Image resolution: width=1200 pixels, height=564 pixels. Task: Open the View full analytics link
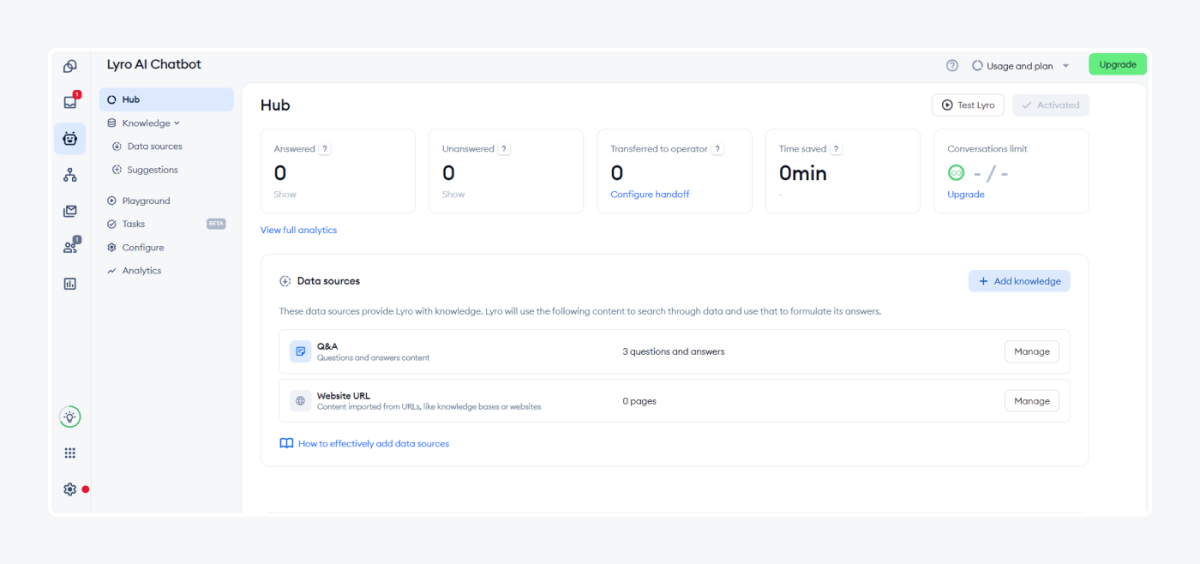298,230
